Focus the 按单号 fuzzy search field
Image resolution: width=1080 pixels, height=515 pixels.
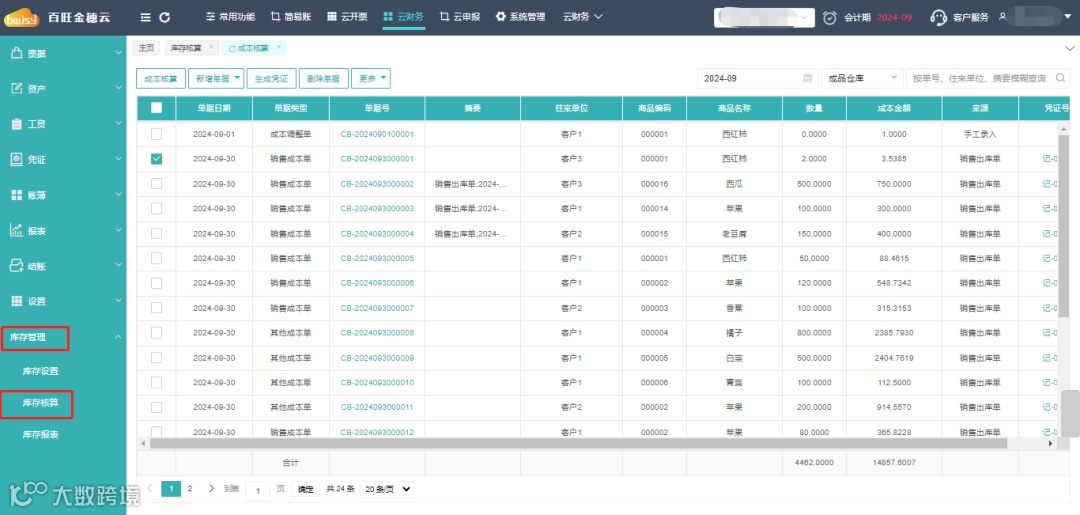point(979,78)
